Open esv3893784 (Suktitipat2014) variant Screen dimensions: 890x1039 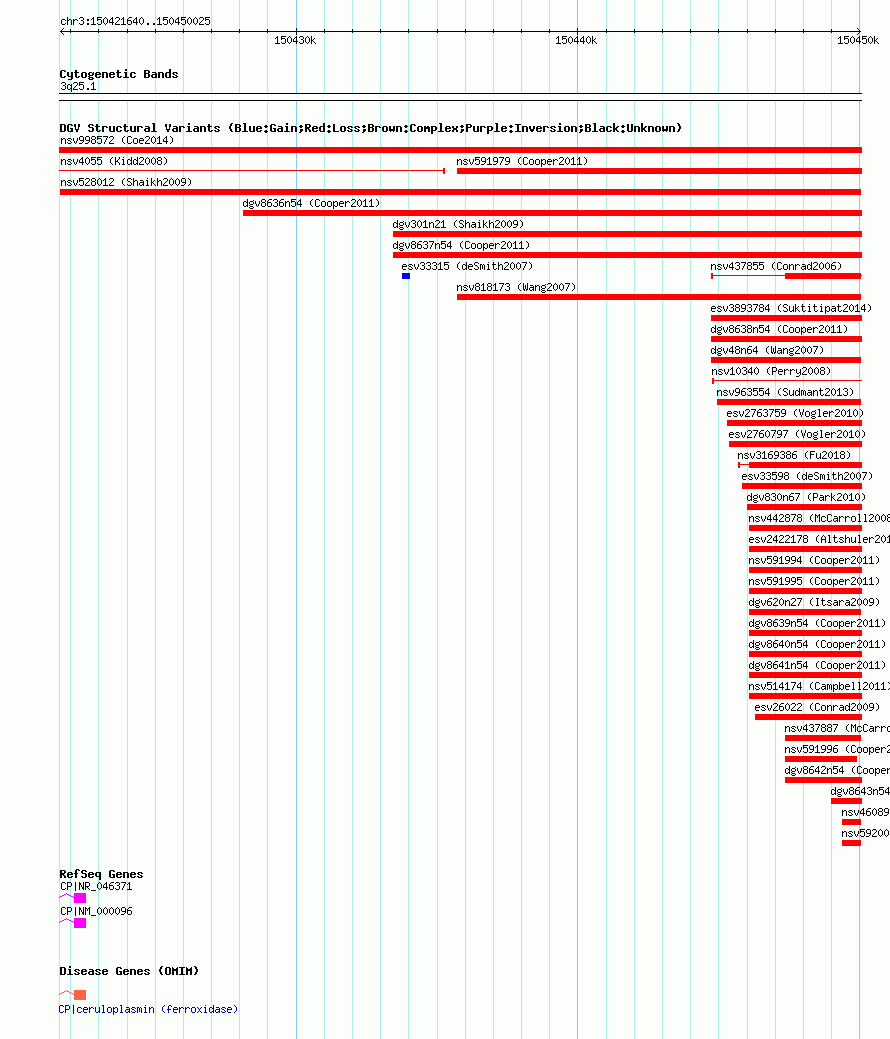[791, 308]
